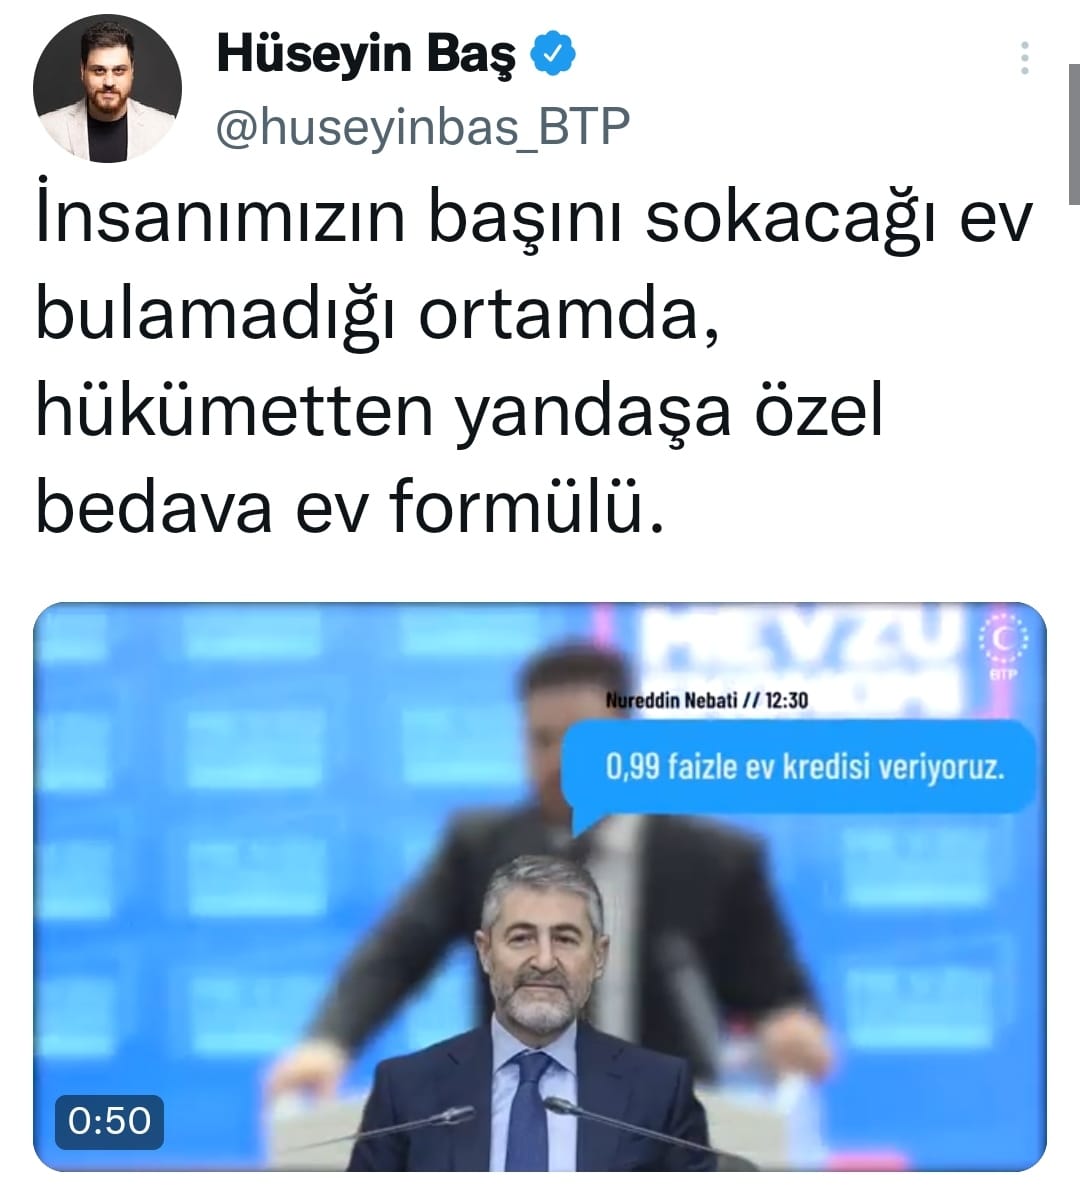The height and width of the screenshot is (1195, 1080).
Task: Click the display name Hüseyin Baş
Action: (367, 53)
